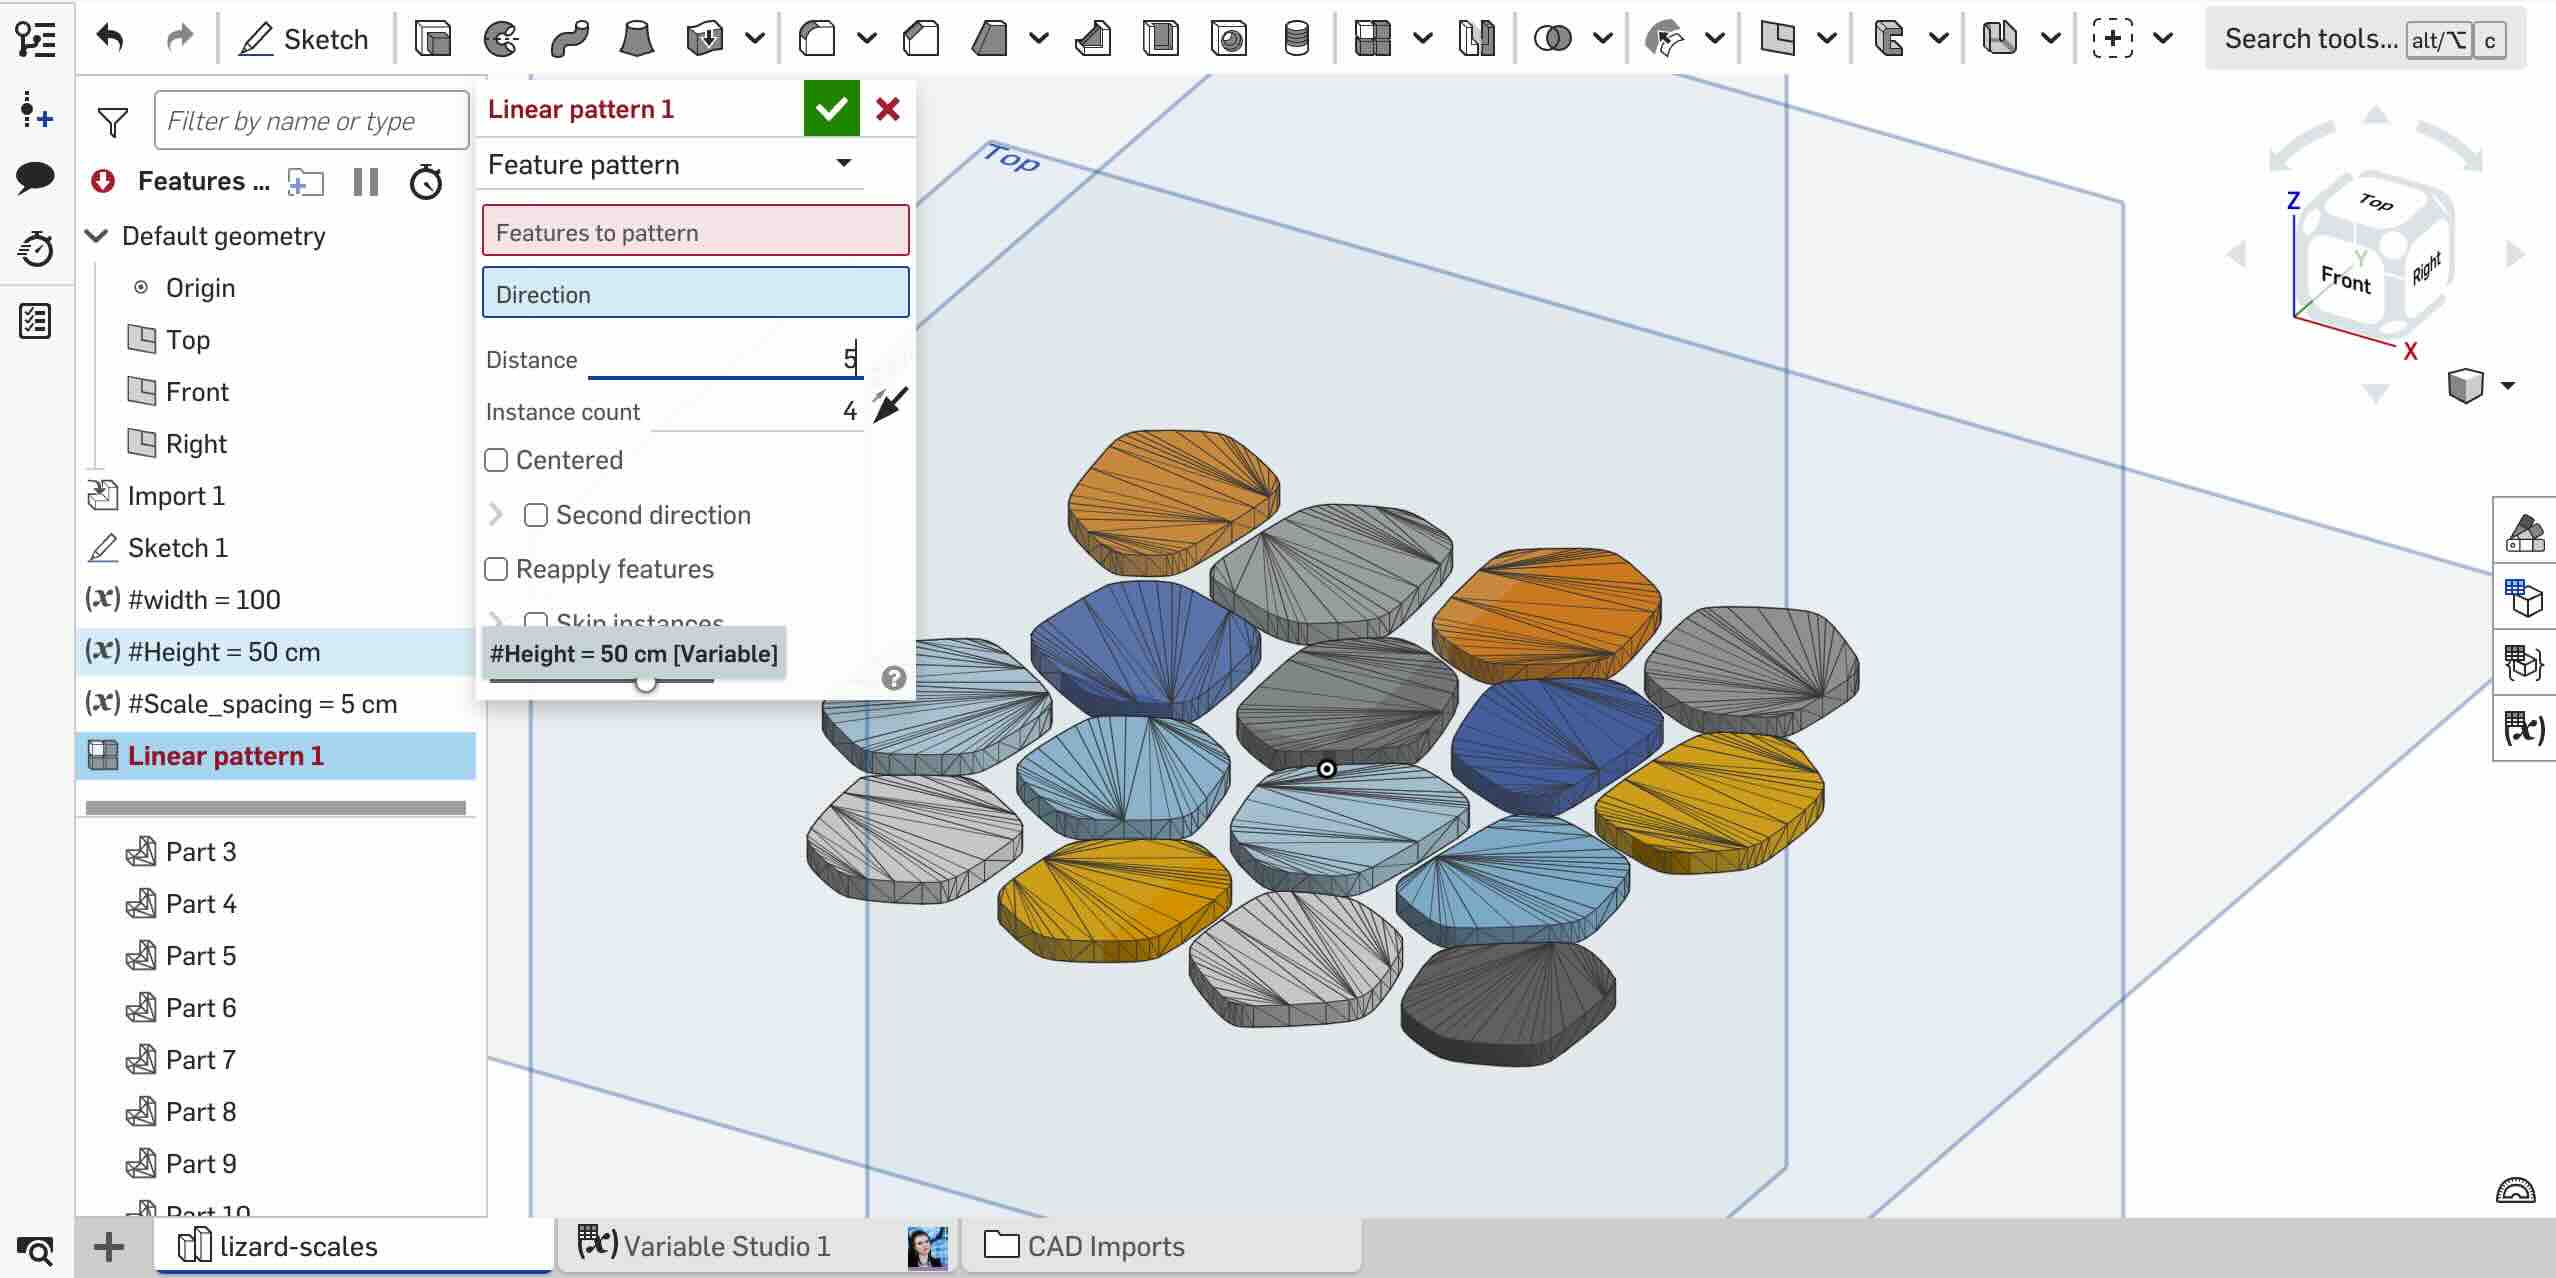
Task: Select Sketch 1 feature
Action: (x=178, y=548)
